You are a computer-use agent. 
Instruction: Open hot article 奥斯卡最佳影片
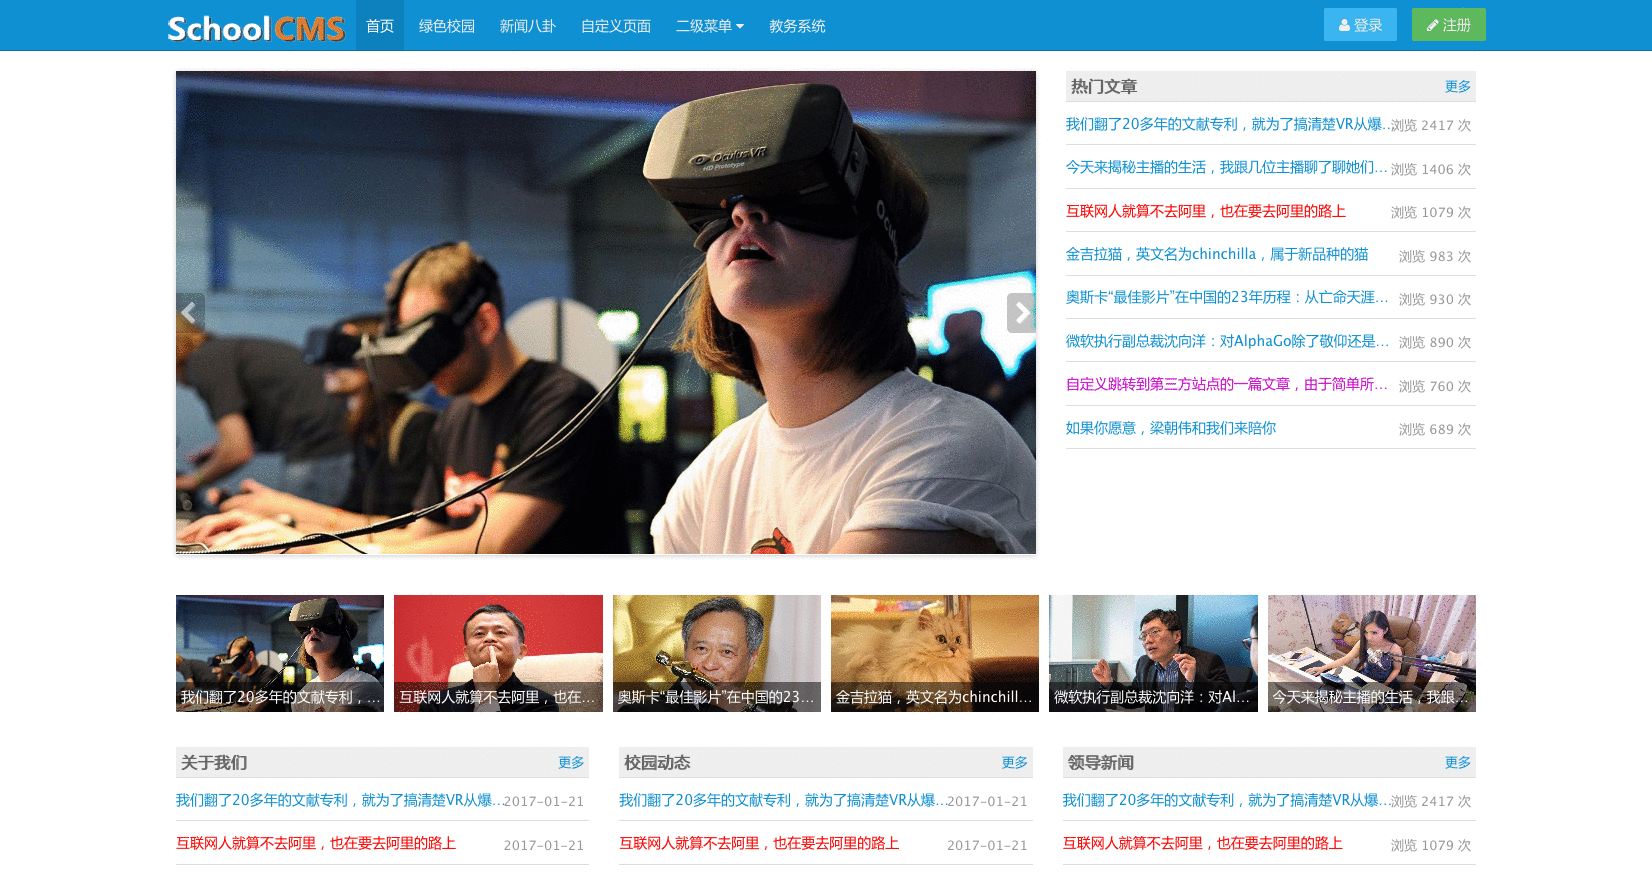click(1227, 298)
